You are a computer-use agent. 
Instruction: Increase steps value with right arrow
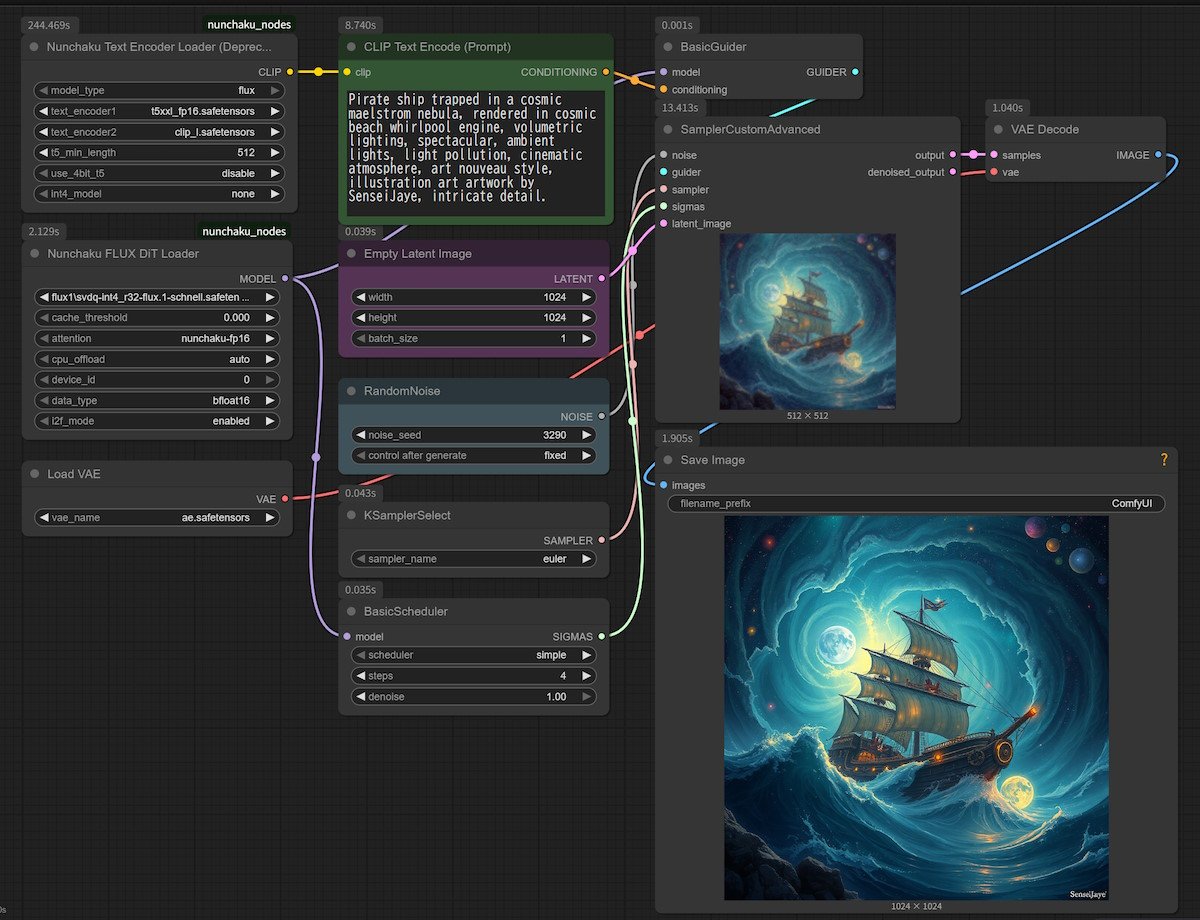pos(587,676)
